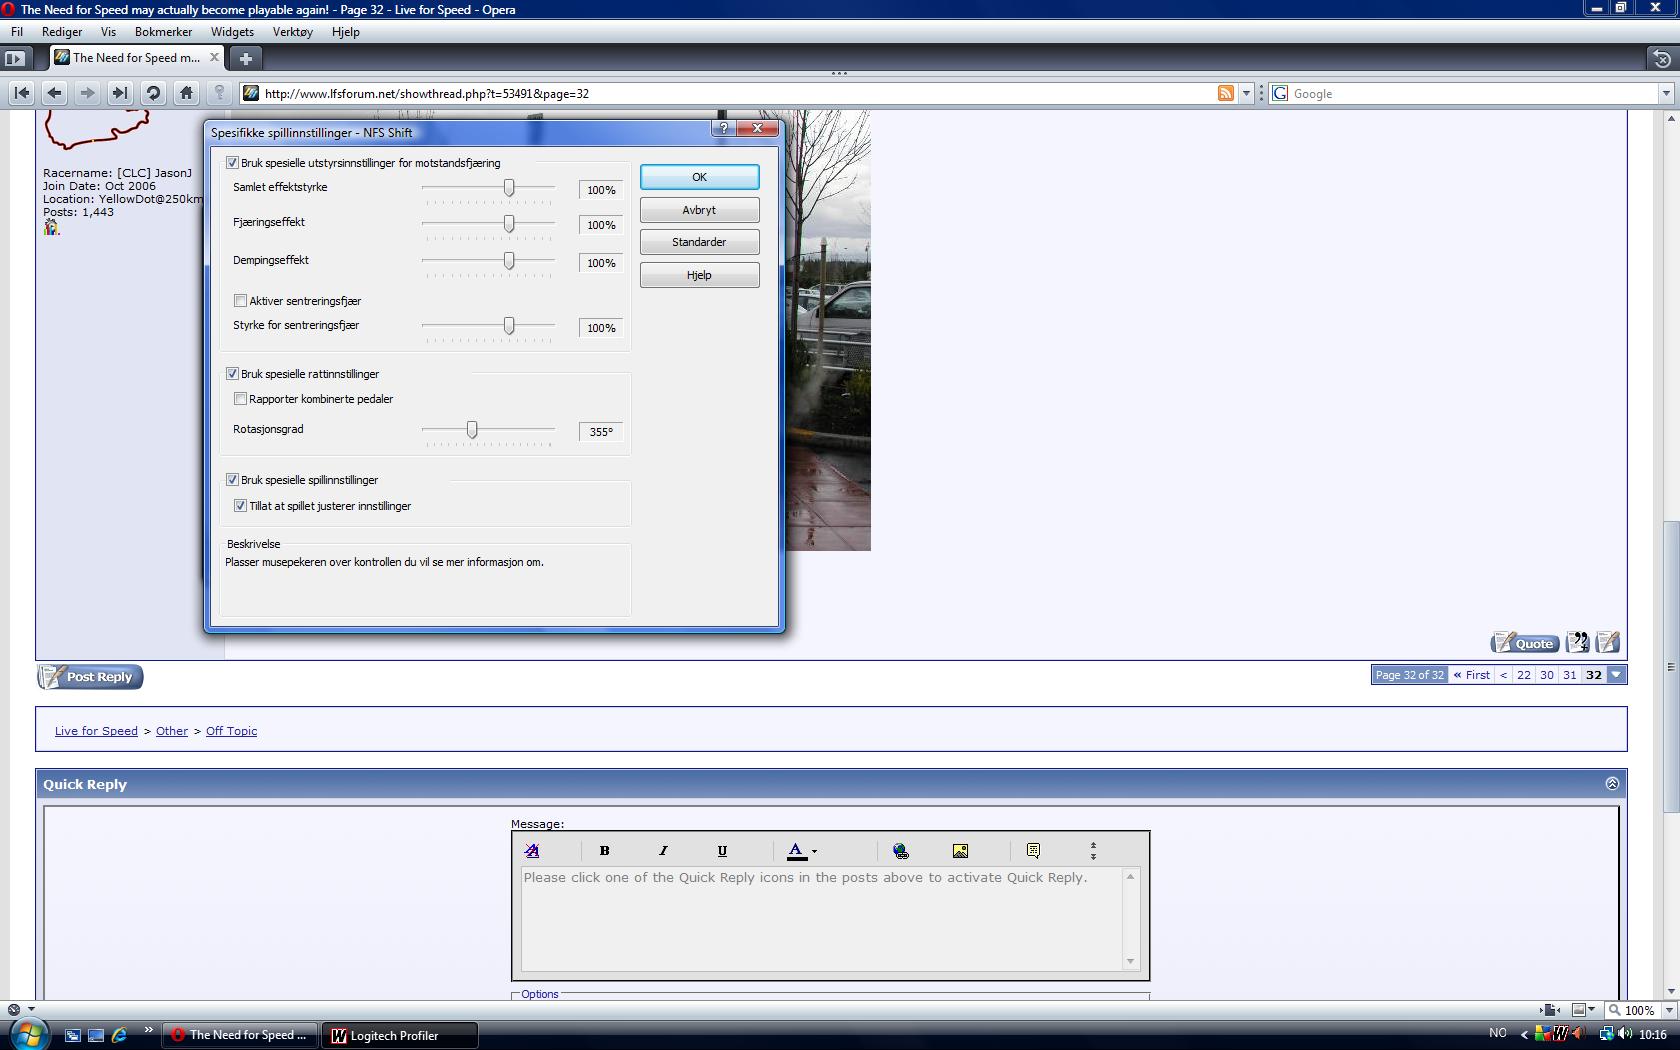Open the zoom level dropdown
The height and width of the screenshot is (1050, 1680).
1668,1010
